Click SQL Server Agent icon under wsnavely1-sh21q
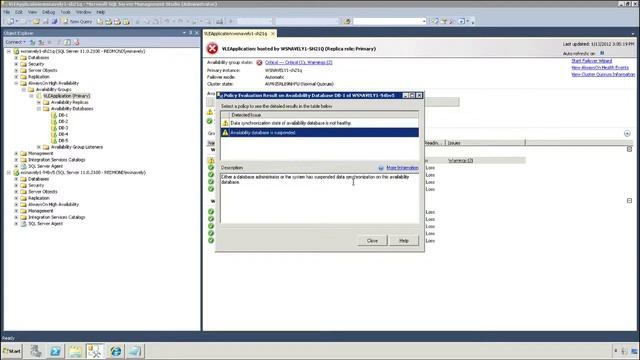Screen dimensions: 640x360 pos(24,166)
